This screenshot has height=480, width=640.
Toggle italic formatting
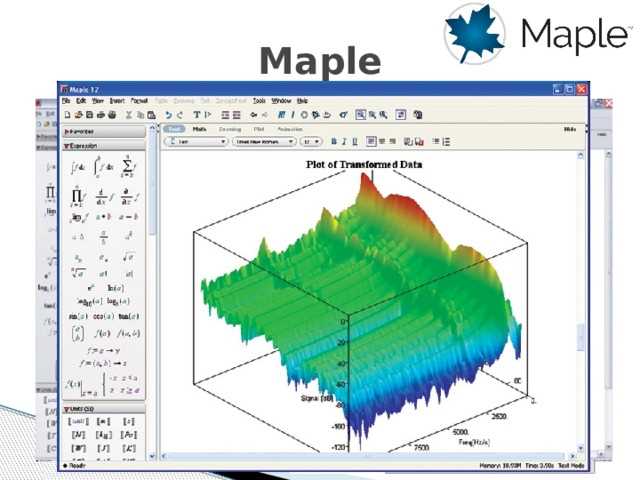click(344, 142)
